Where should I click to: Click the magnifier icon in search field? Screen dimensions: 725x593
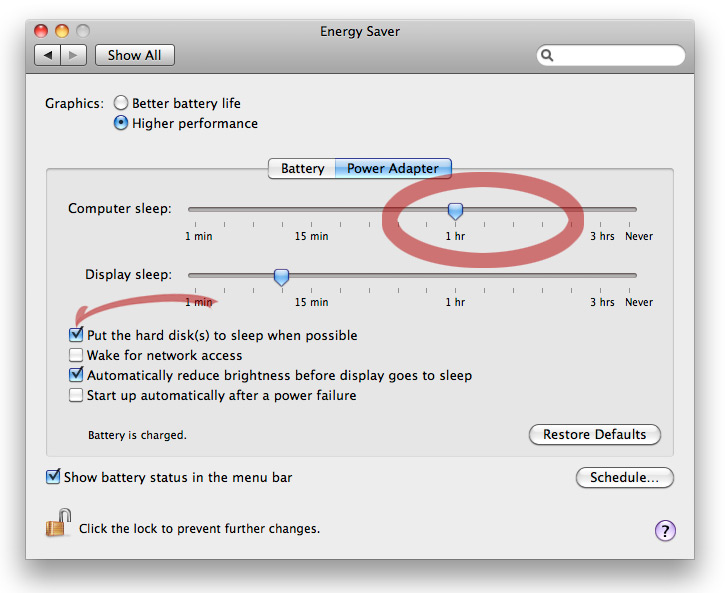point(547,55)
